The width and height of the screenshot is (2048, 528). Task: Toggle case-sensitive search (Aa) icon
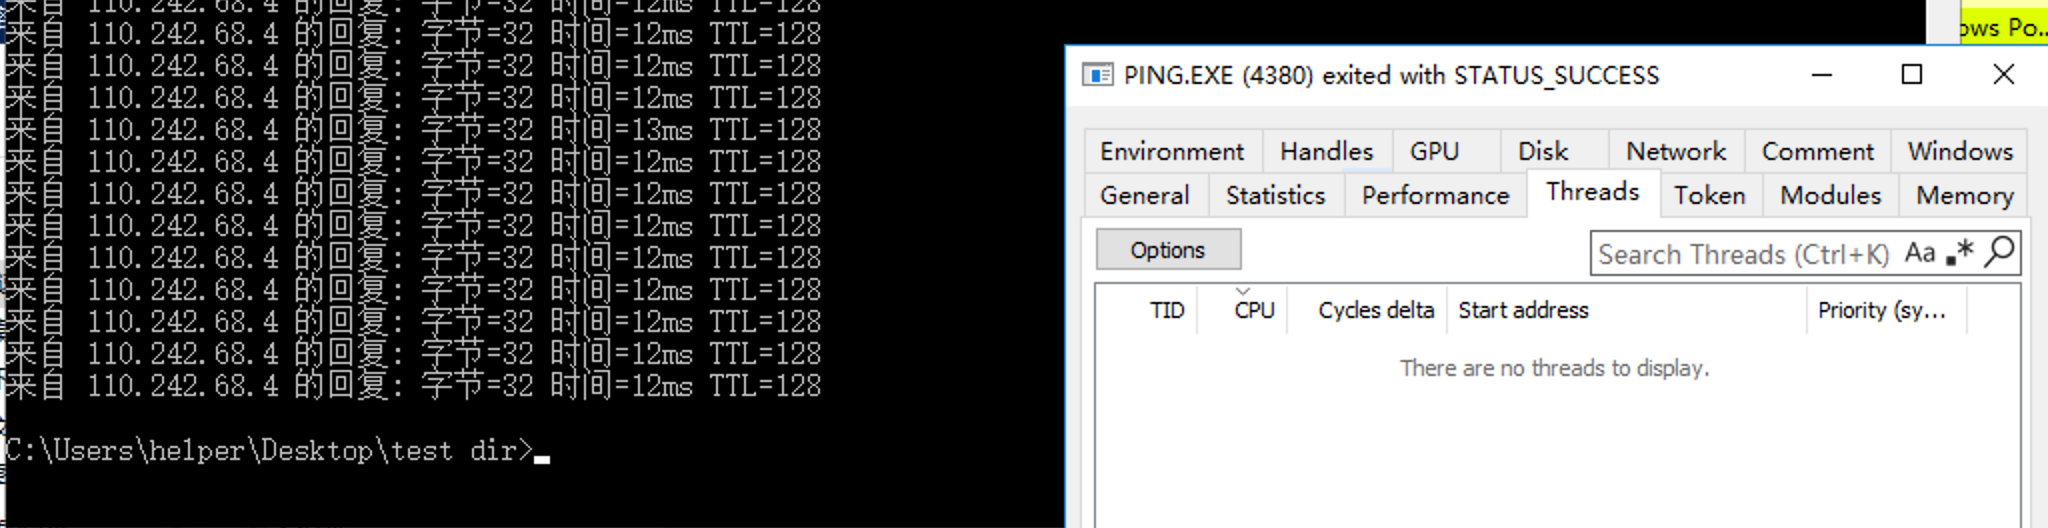pos(1919,253)
